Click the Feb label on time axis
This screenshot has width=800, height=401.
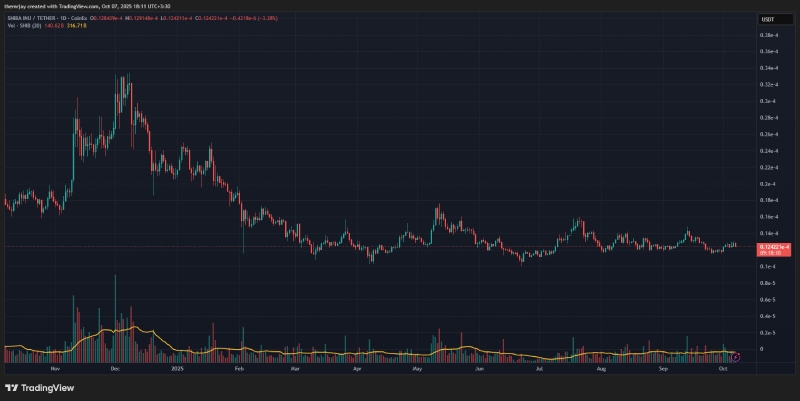tap(238, 369)
